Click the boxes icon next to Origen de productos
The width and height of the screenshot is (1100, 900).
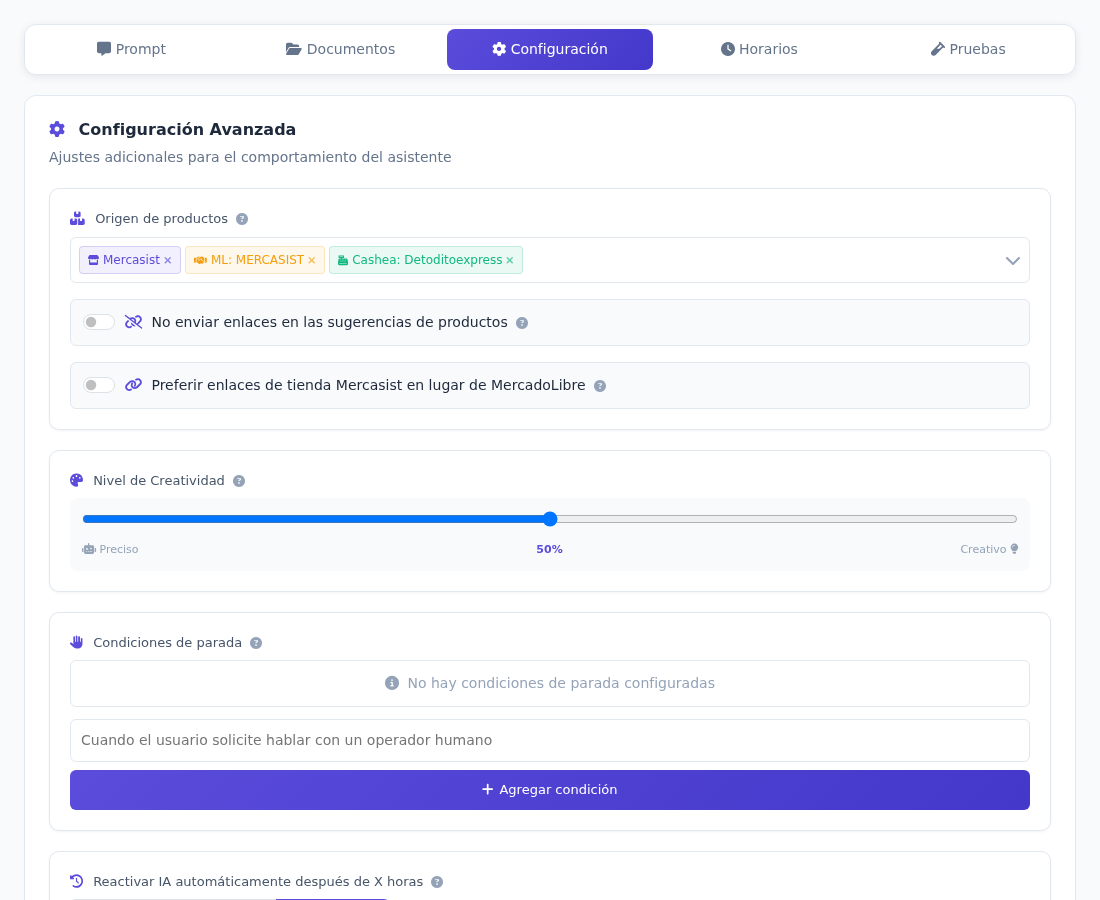point(77,219)
